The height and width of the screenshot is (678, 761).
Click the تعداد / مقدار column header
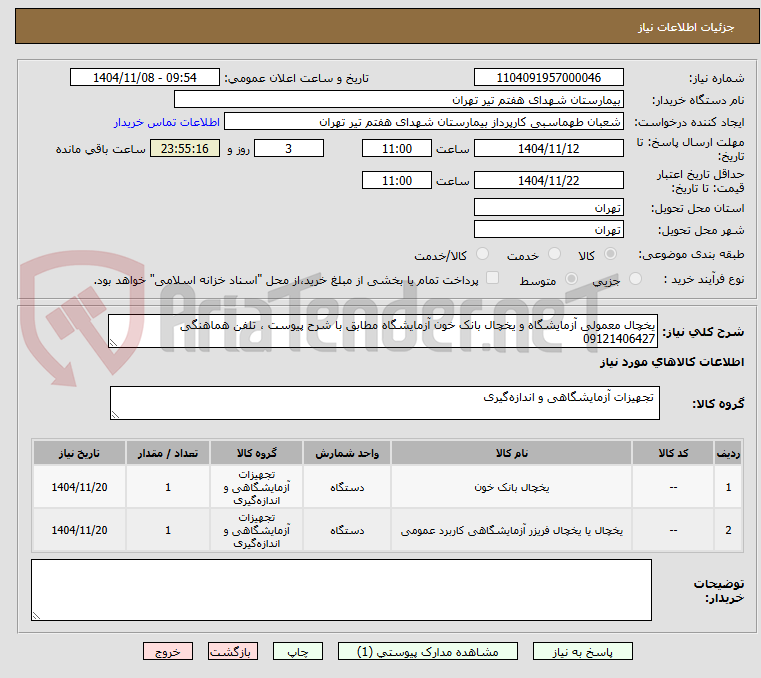coord(167,453)
